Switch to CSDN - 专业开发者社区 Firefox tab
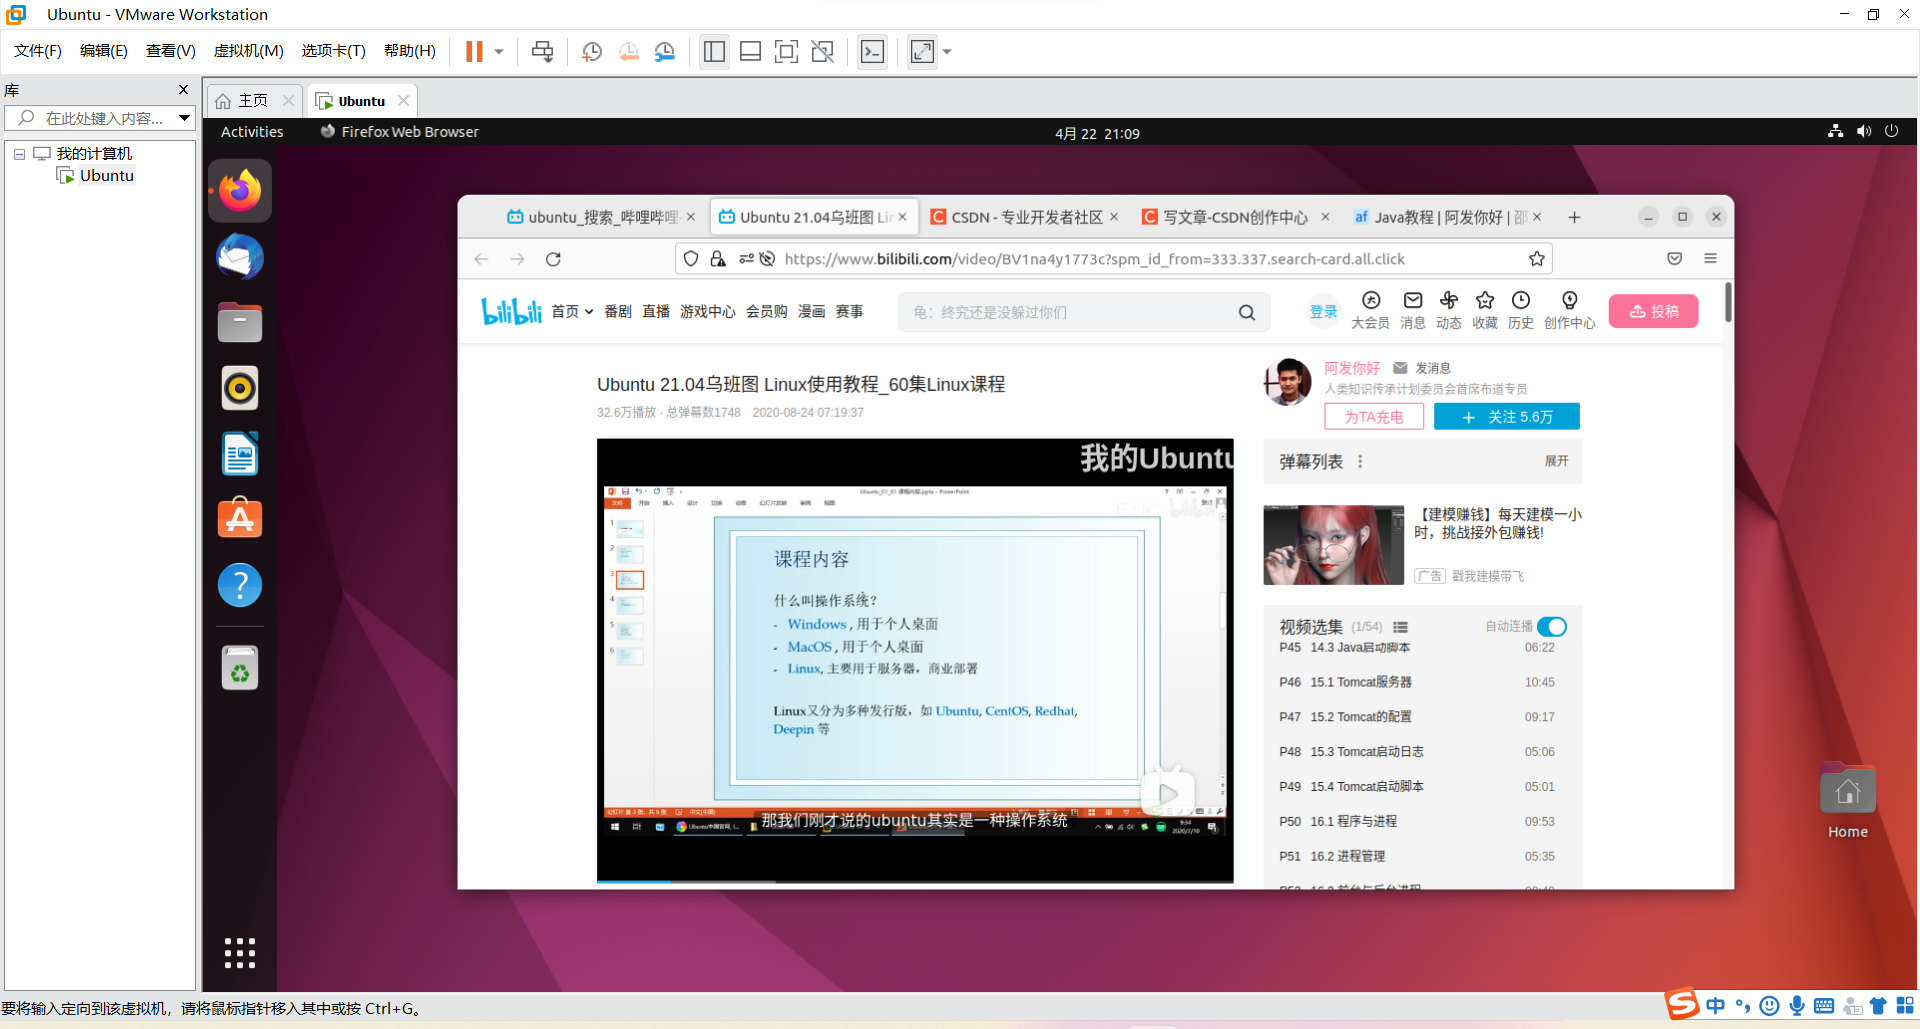This screenshot has width=1920, height=1029. (x=1025, y=217)
